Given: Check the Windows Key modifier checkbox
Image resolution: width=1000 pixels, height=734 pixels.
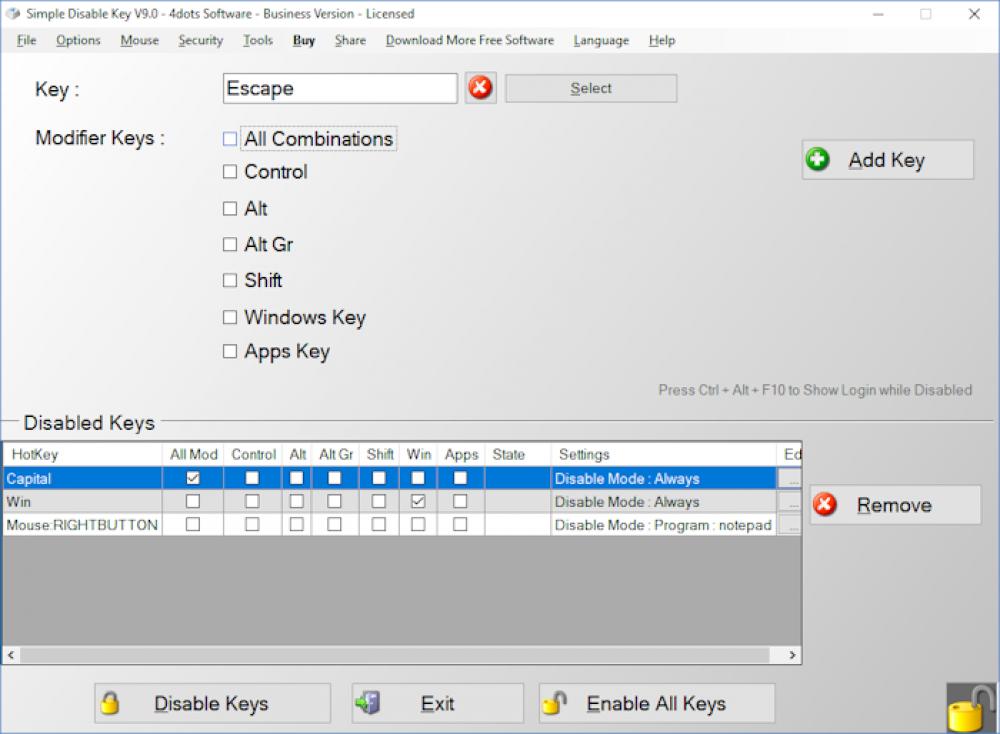Looking at the screenshot, I should point(229,317).
